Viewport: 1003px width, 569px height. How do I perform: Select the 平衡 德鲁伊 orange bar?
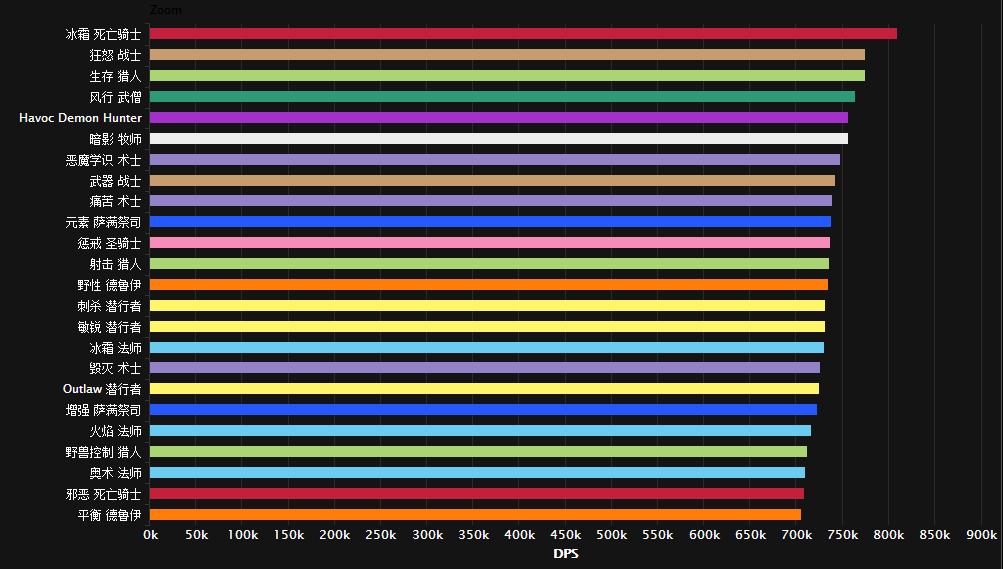[475, 515]
